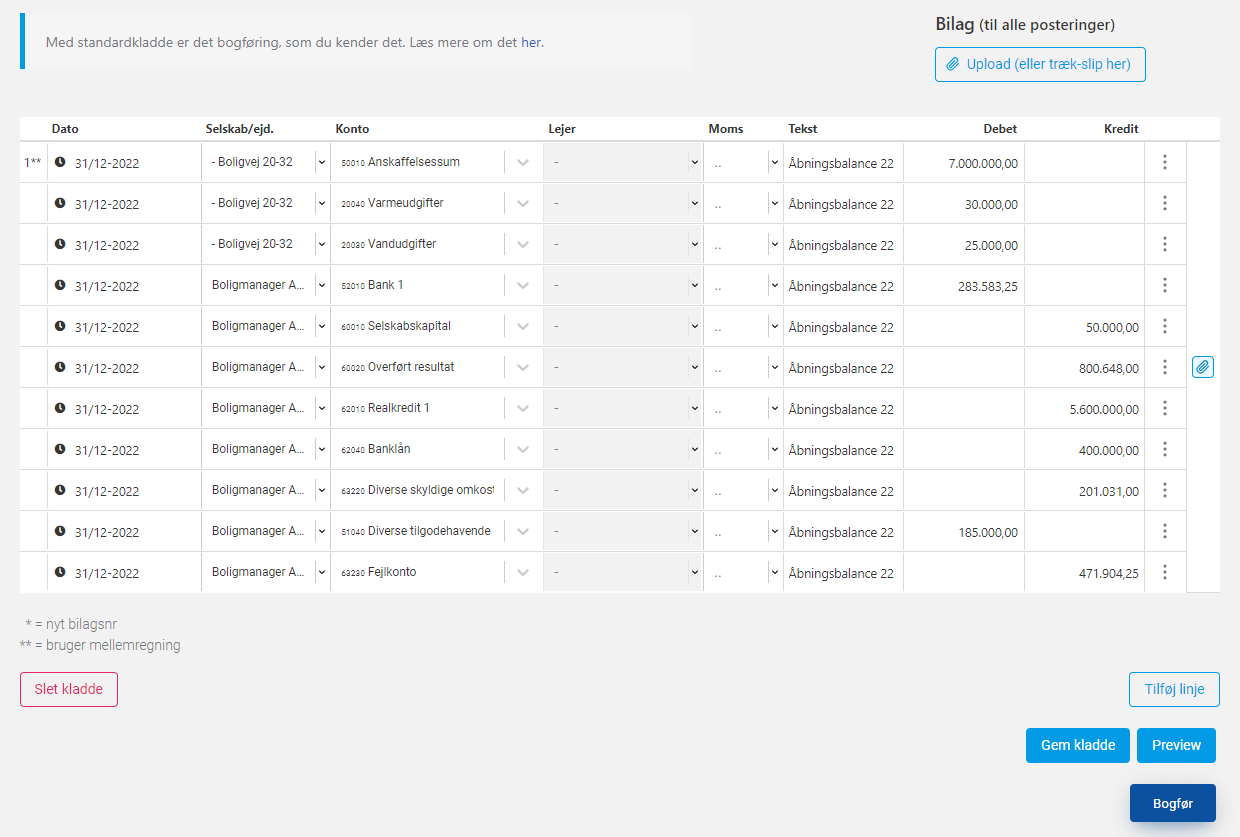1240x837 pixels.
Task: Open the three-dot menu for Vandudgifter row
Action: [x=1165, y=244]
